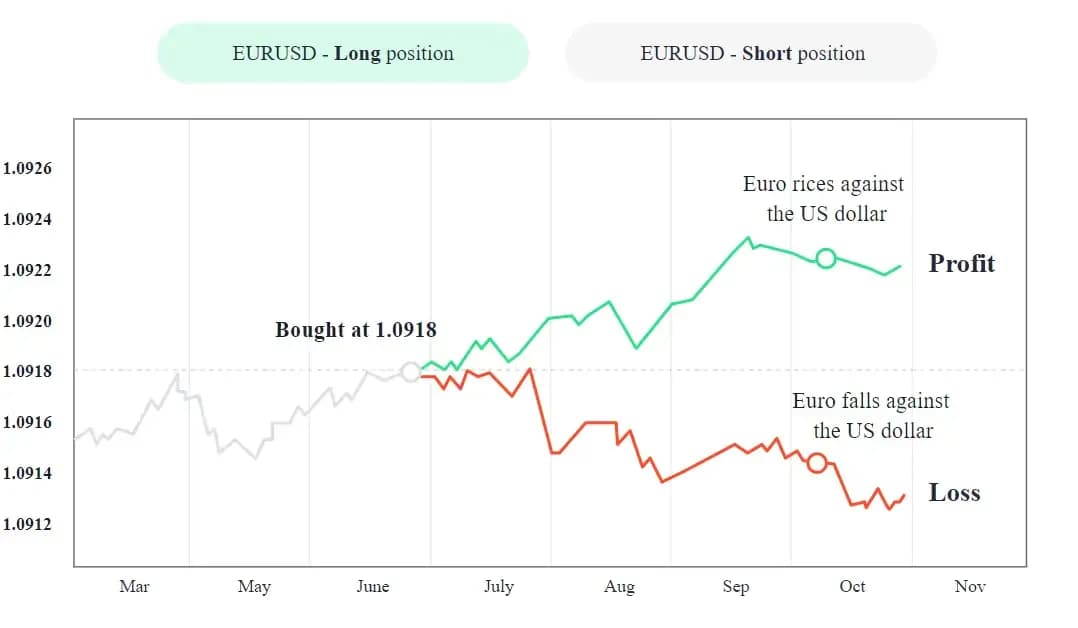This screenshot has width=1078, height=628.
Task: Click the 'Euro rices against the US dollar' annotation
Action: (x=823, y=199)
